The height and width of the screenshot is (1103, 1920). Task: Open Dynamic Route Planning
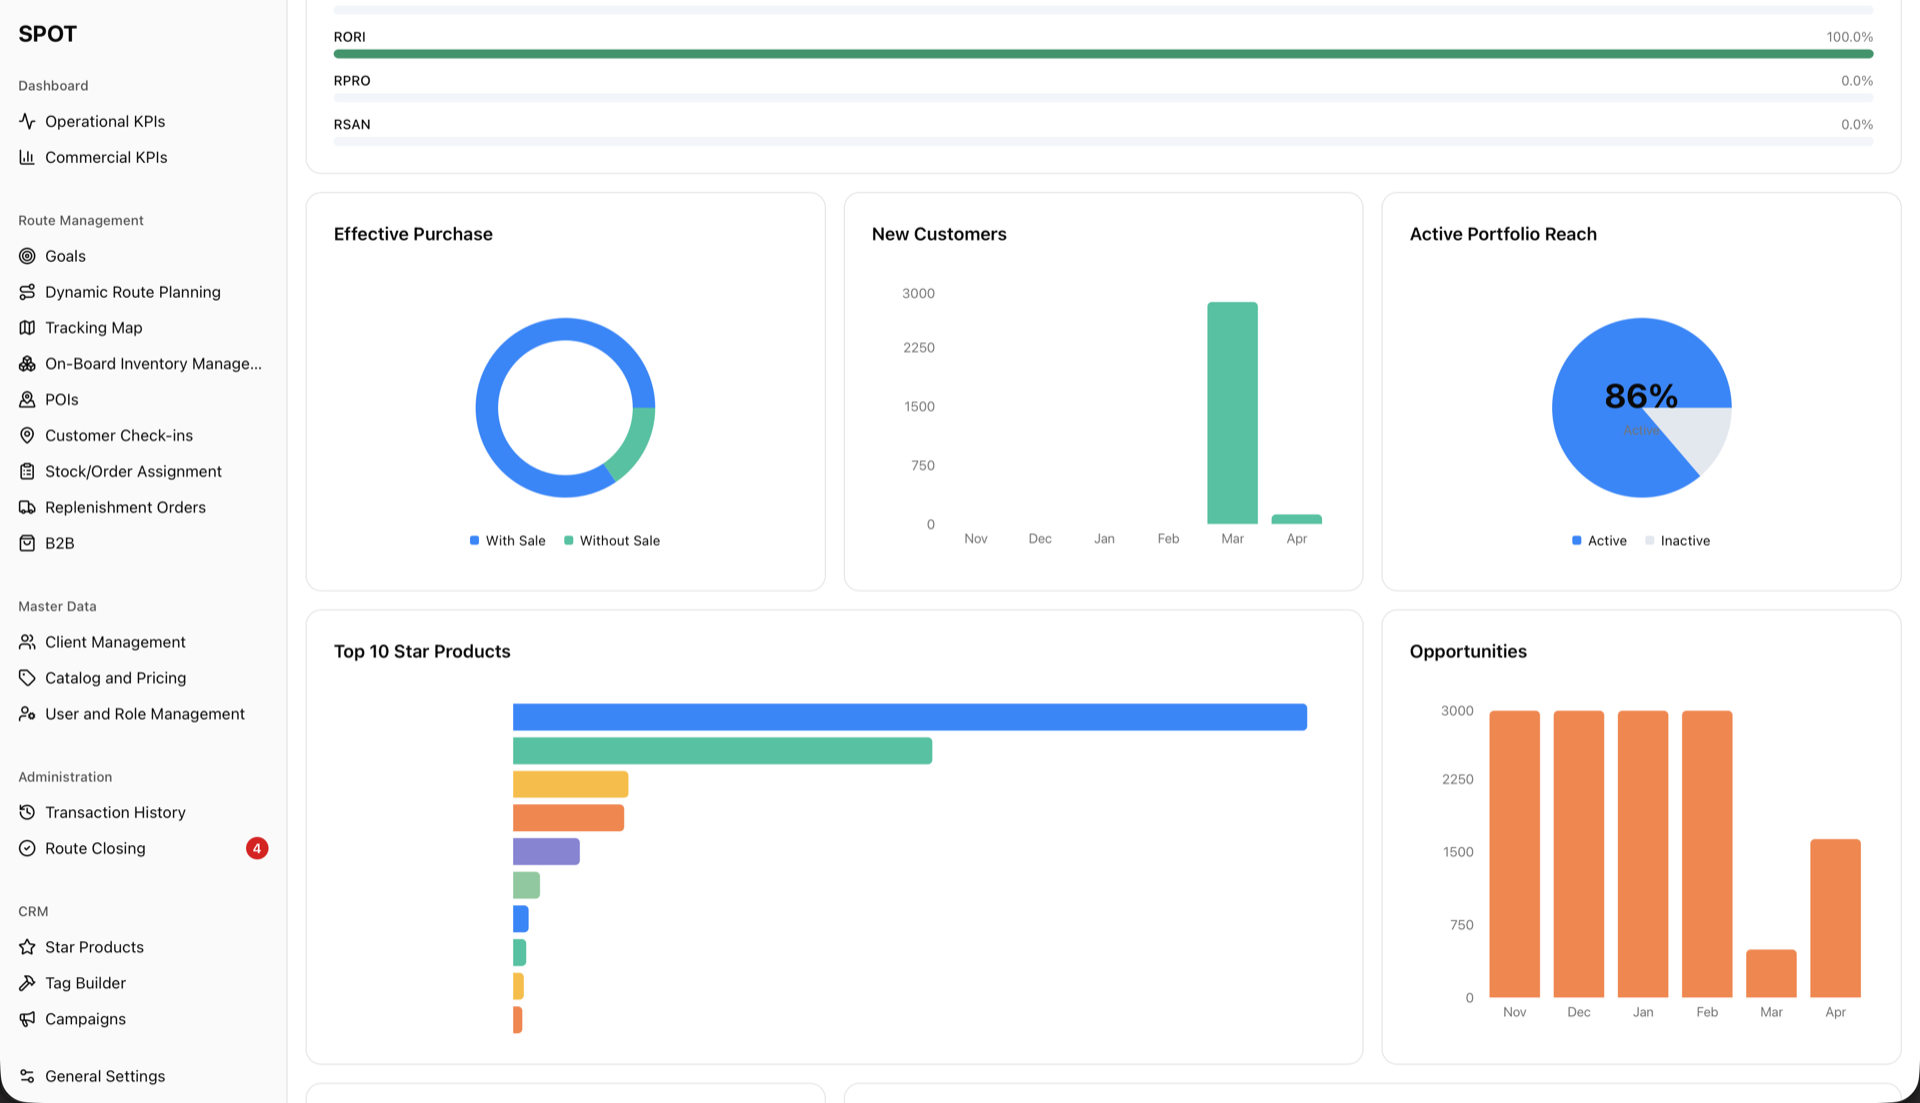coord(133,292)
